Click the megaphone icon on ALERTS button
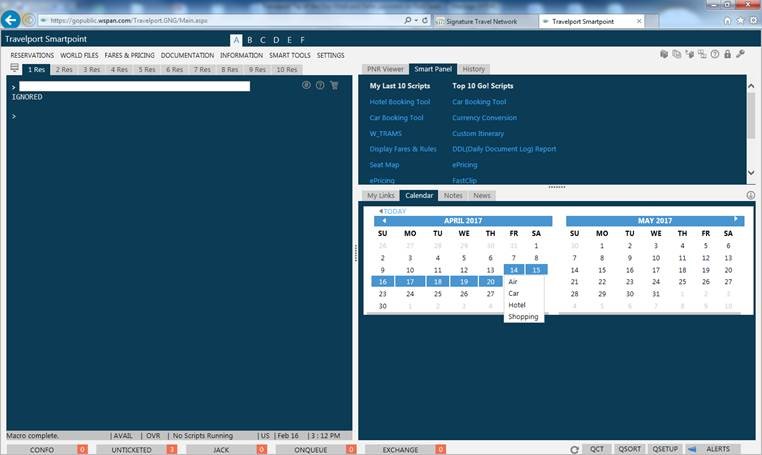Image resolution: width=762 pixels, height=455 pixels. click(x=692, y=449)
